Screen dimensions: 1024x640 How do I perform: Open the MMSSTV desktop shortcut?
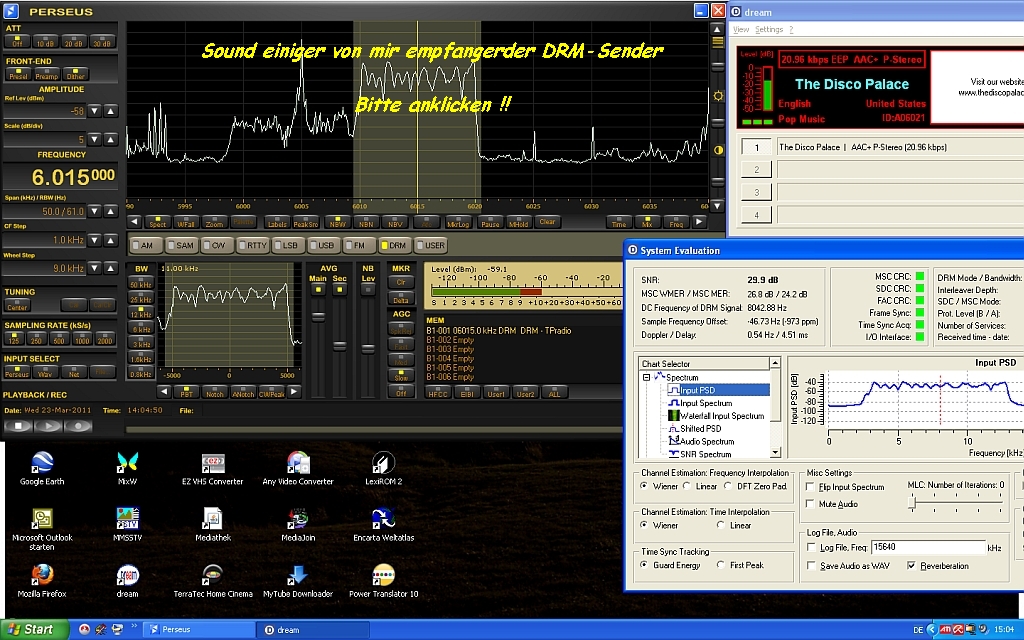coord(127,524)
